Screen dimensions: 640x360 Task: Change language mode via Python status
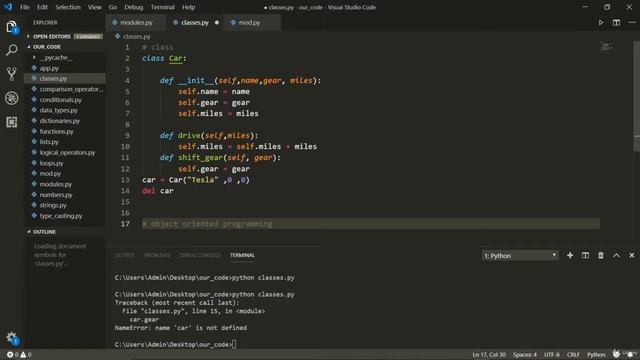click(x=596, y=354)
